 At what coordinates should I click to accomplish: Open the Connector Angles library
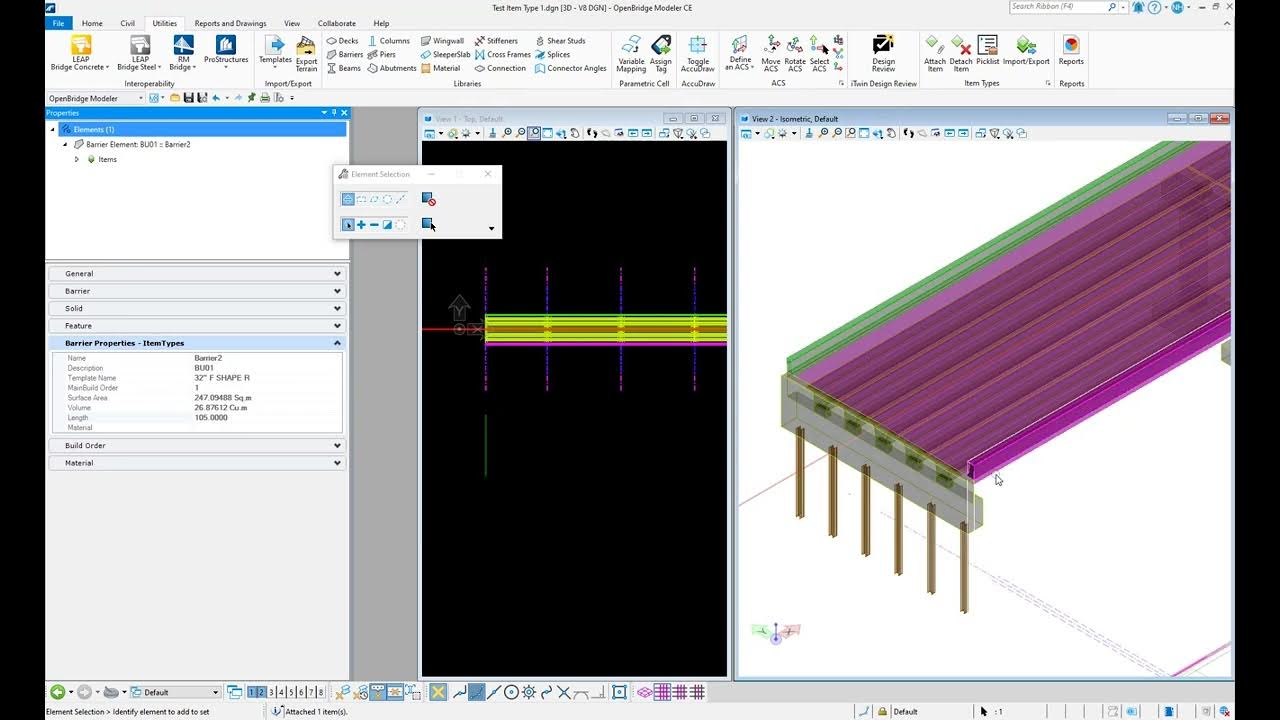[x=570, y=69]
